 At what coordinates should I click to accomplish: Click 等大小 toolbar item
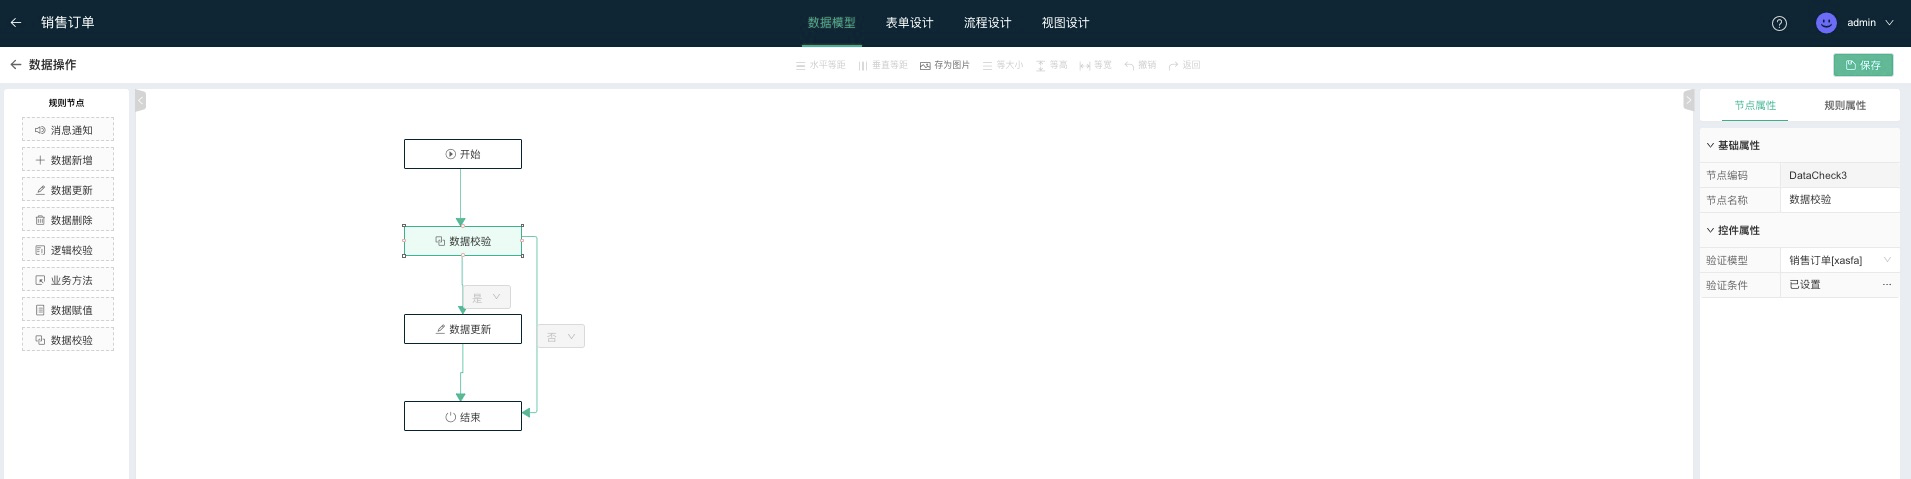1003,65
